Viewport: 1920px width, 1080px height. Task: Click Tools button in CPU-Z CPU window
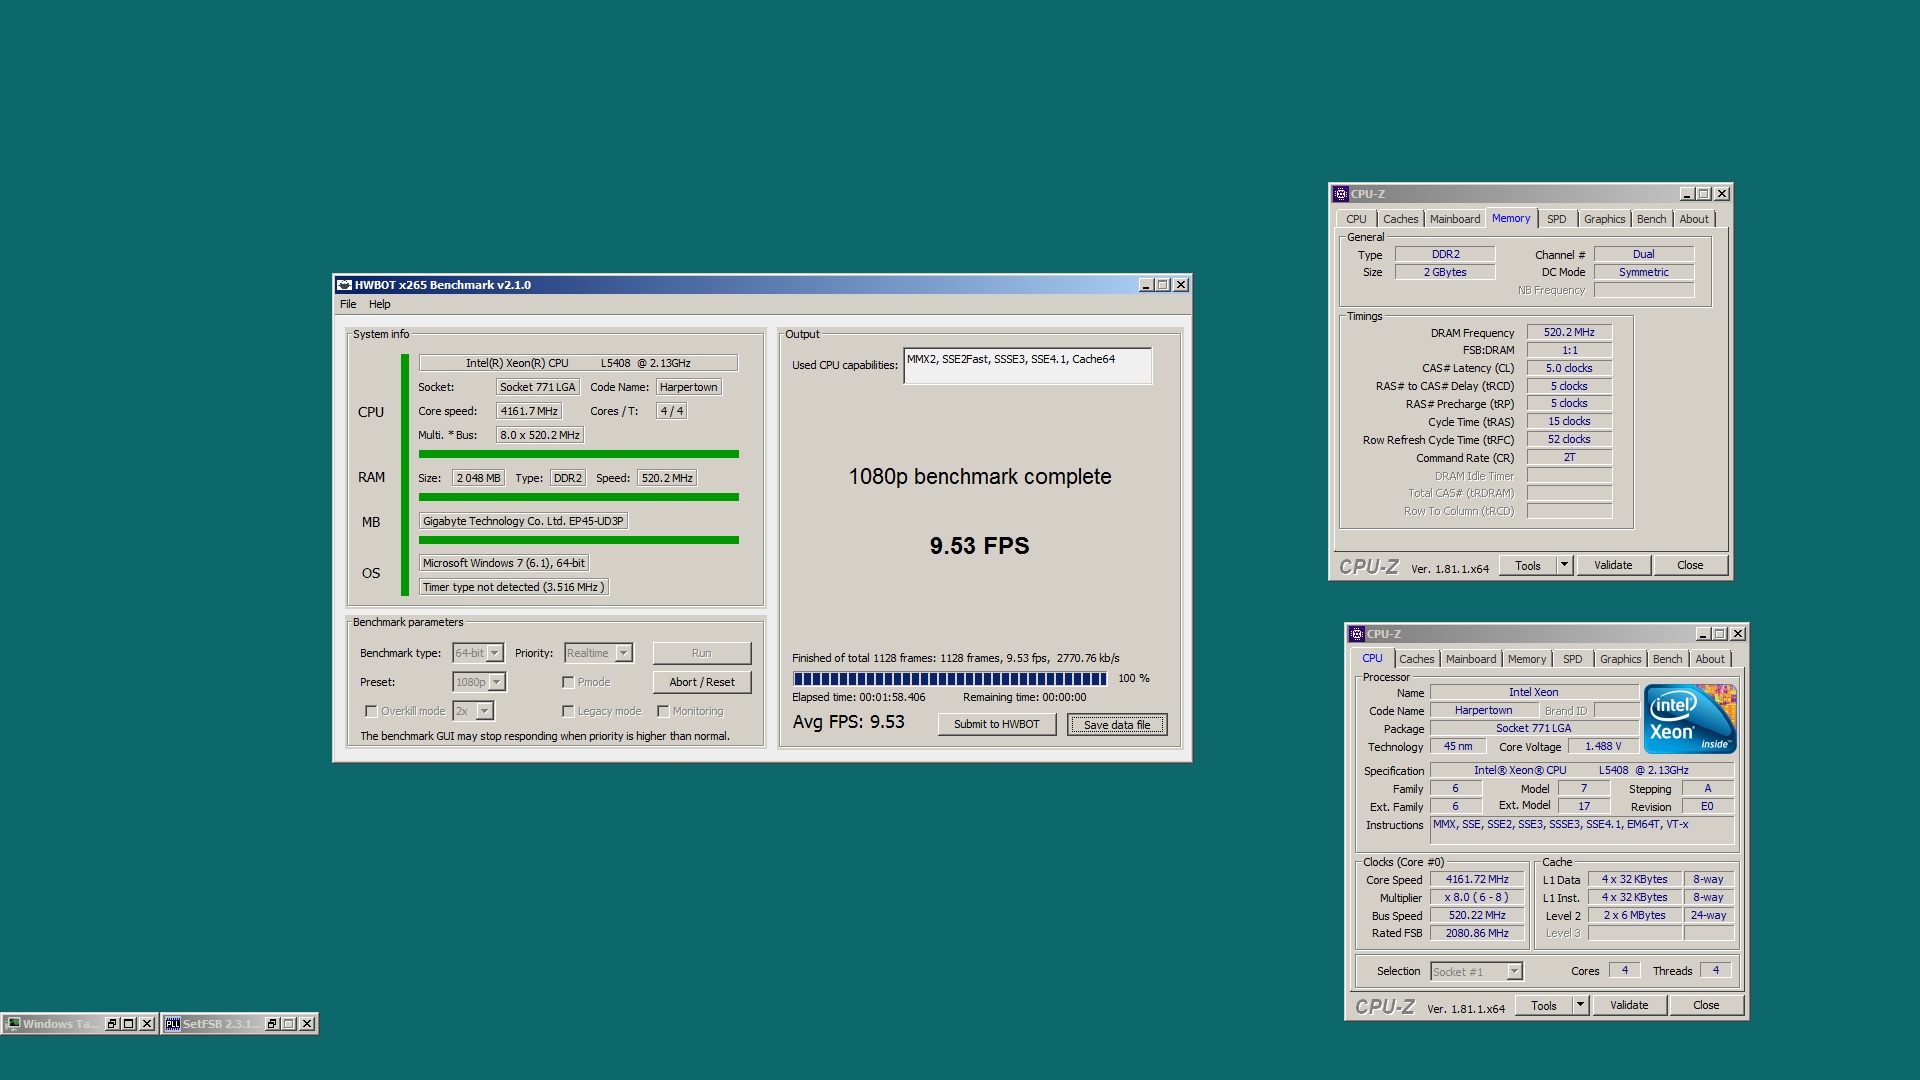pos(1544,1005)
